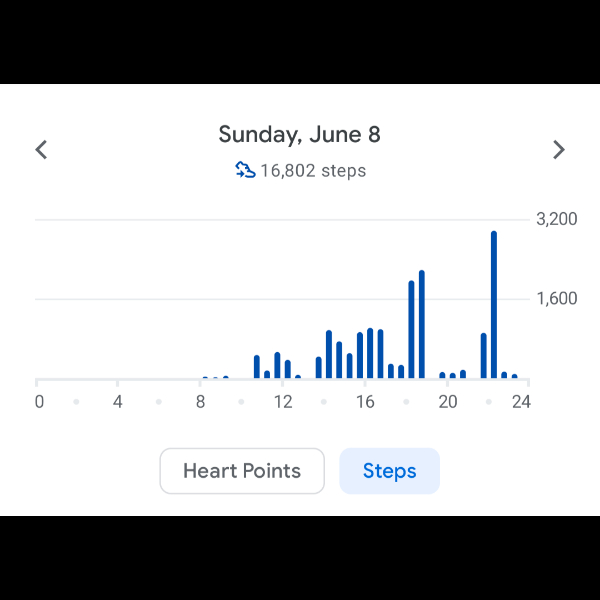This screenshot has height=600, width=600.
Task: Click the 12 hour axis label
Action: (x=283, y=402)
